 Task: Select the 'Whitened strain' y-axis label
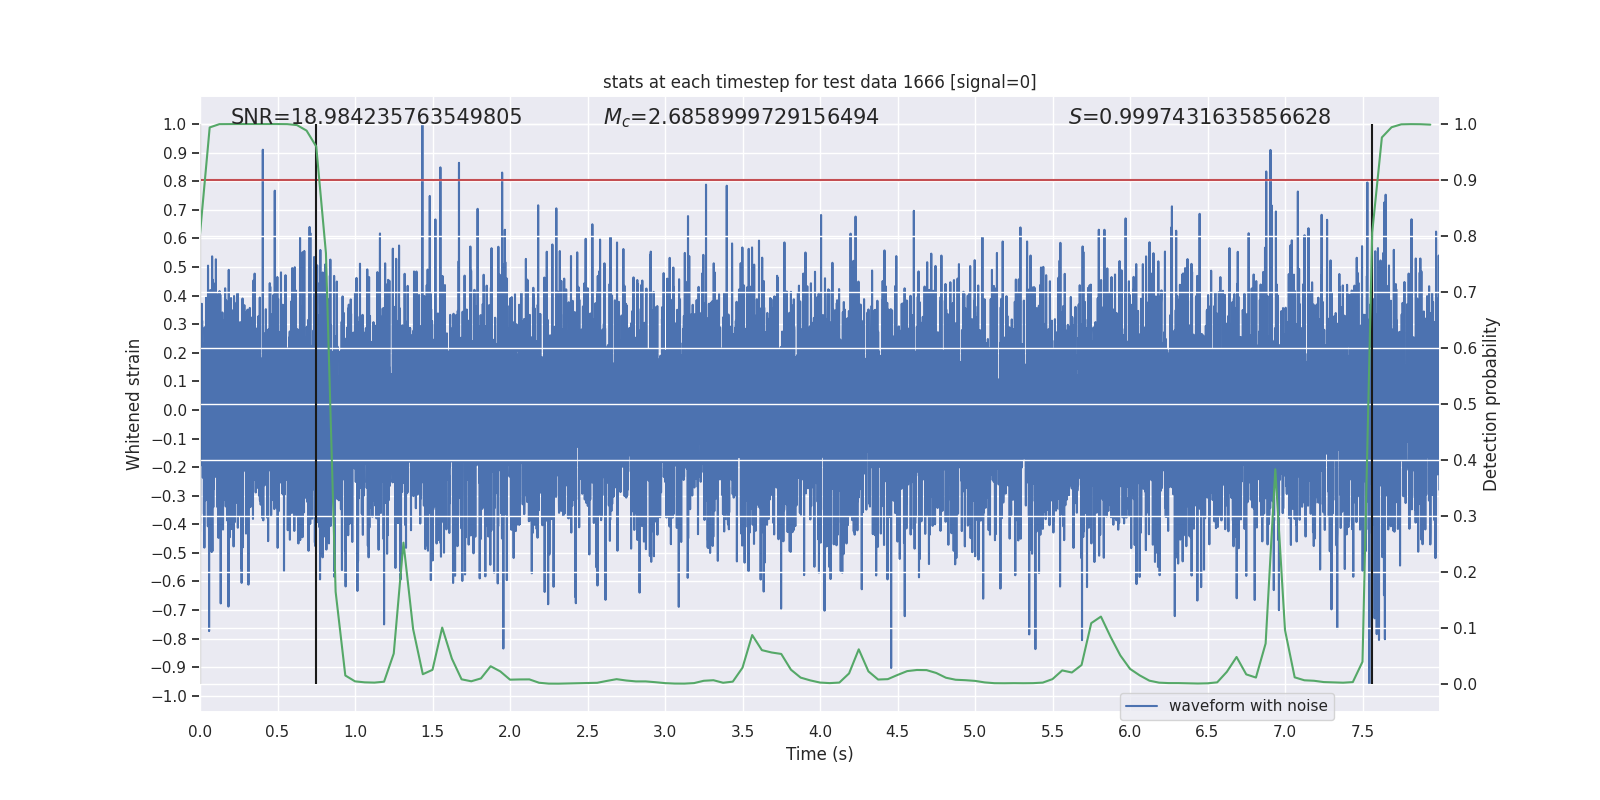coord(134,404)
